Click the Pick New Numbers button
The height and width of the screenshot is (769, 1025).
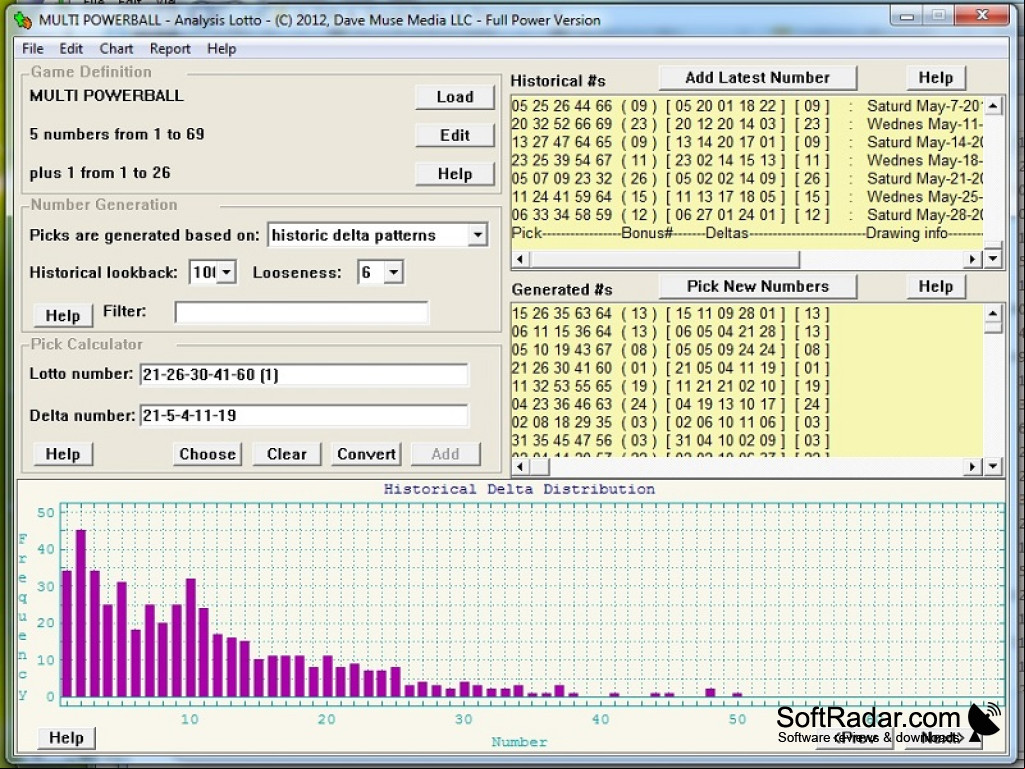[x=758, y=286]
